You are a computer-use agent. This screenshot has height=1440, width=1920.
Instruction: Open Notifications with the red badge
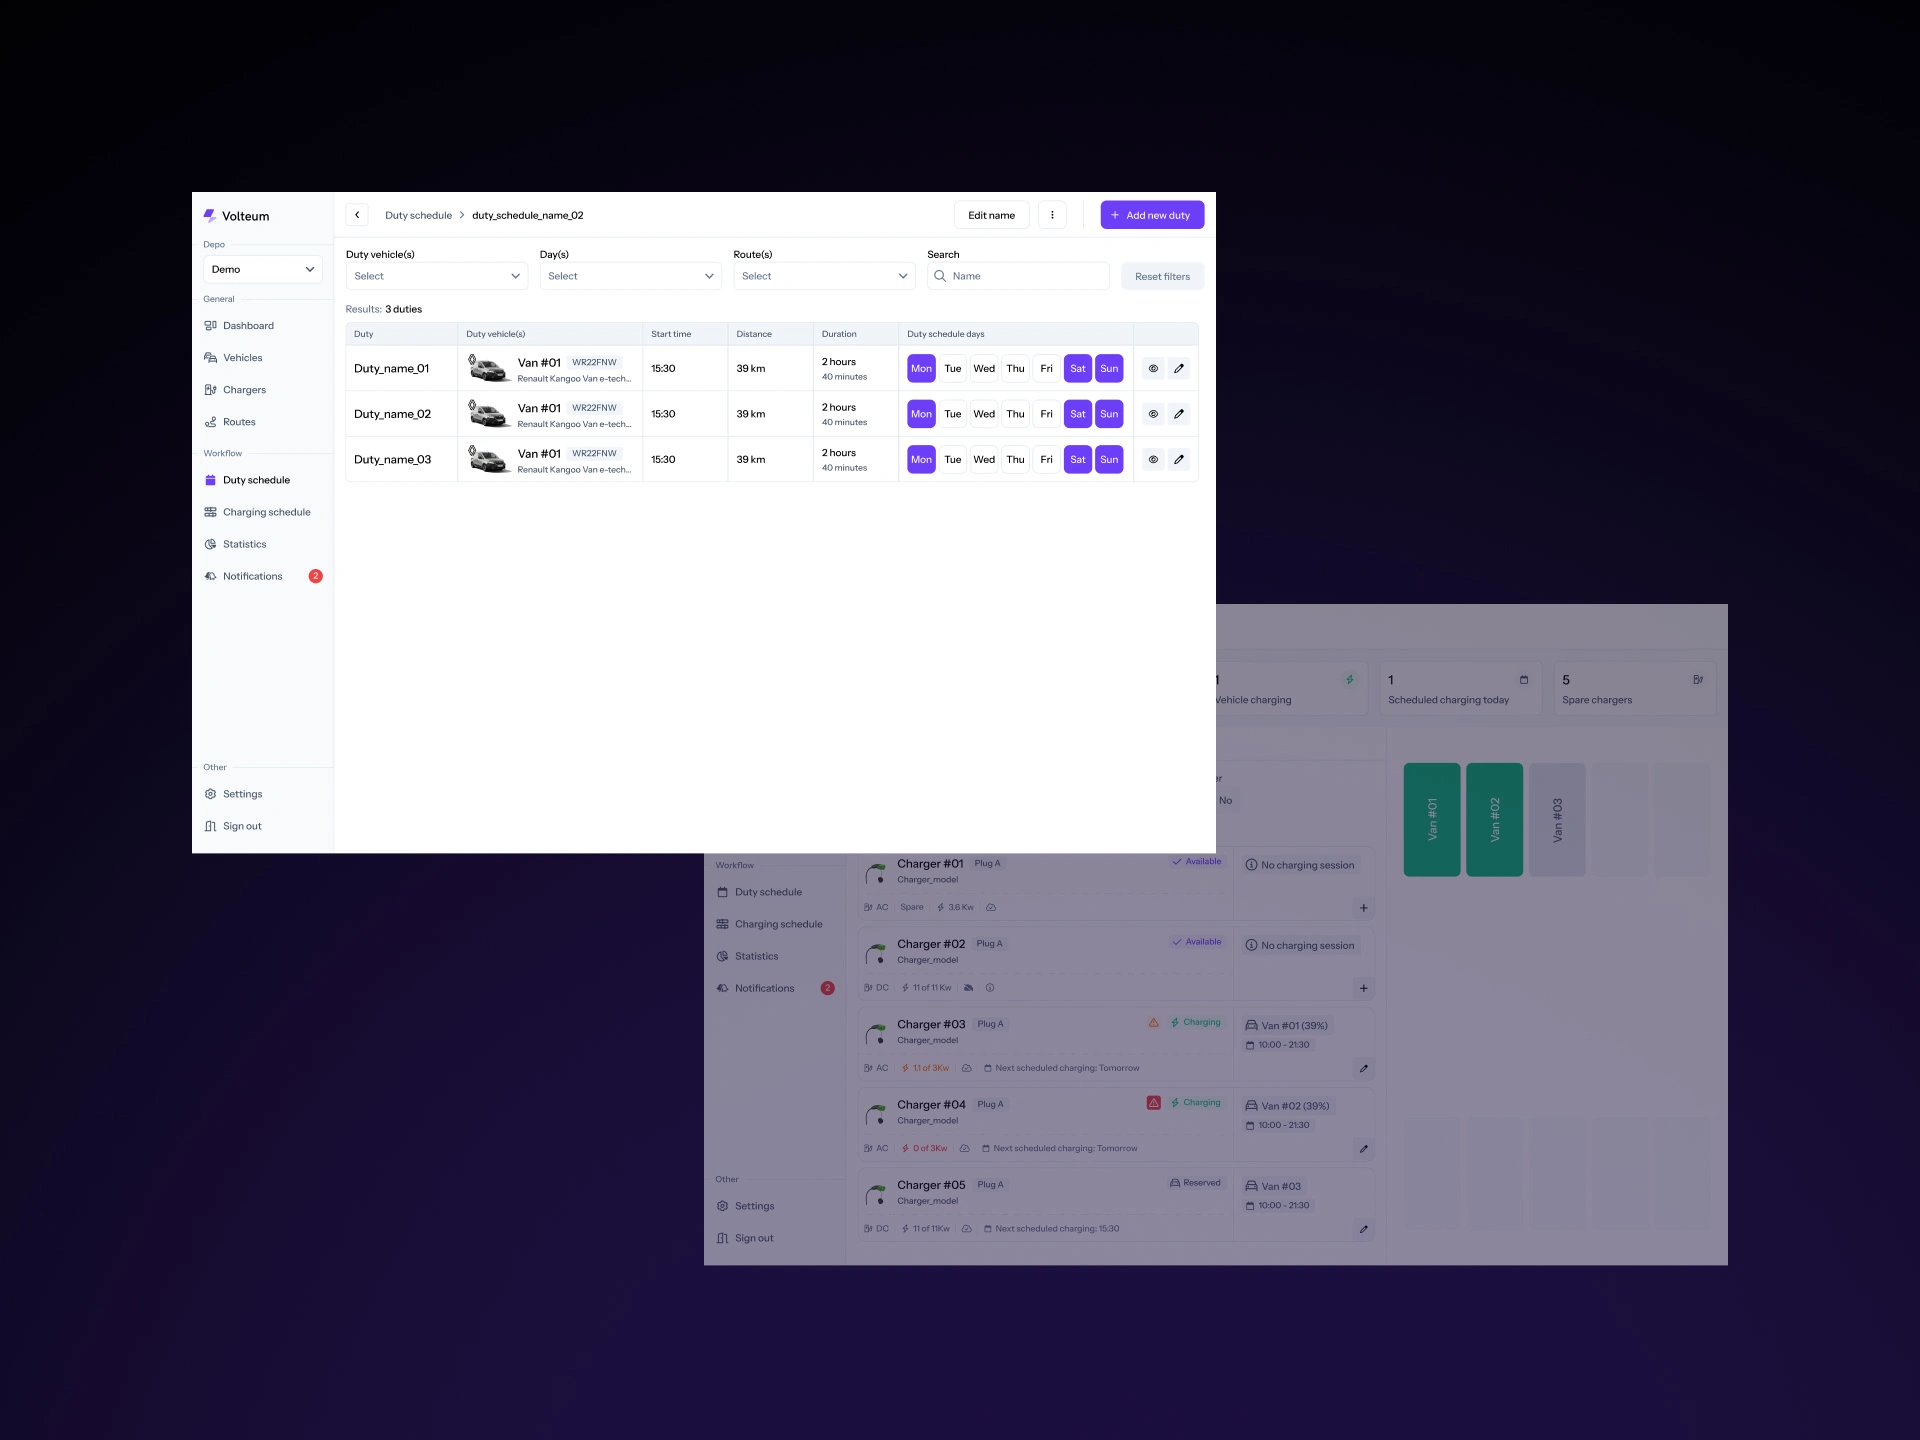click(x=253, y=576)
